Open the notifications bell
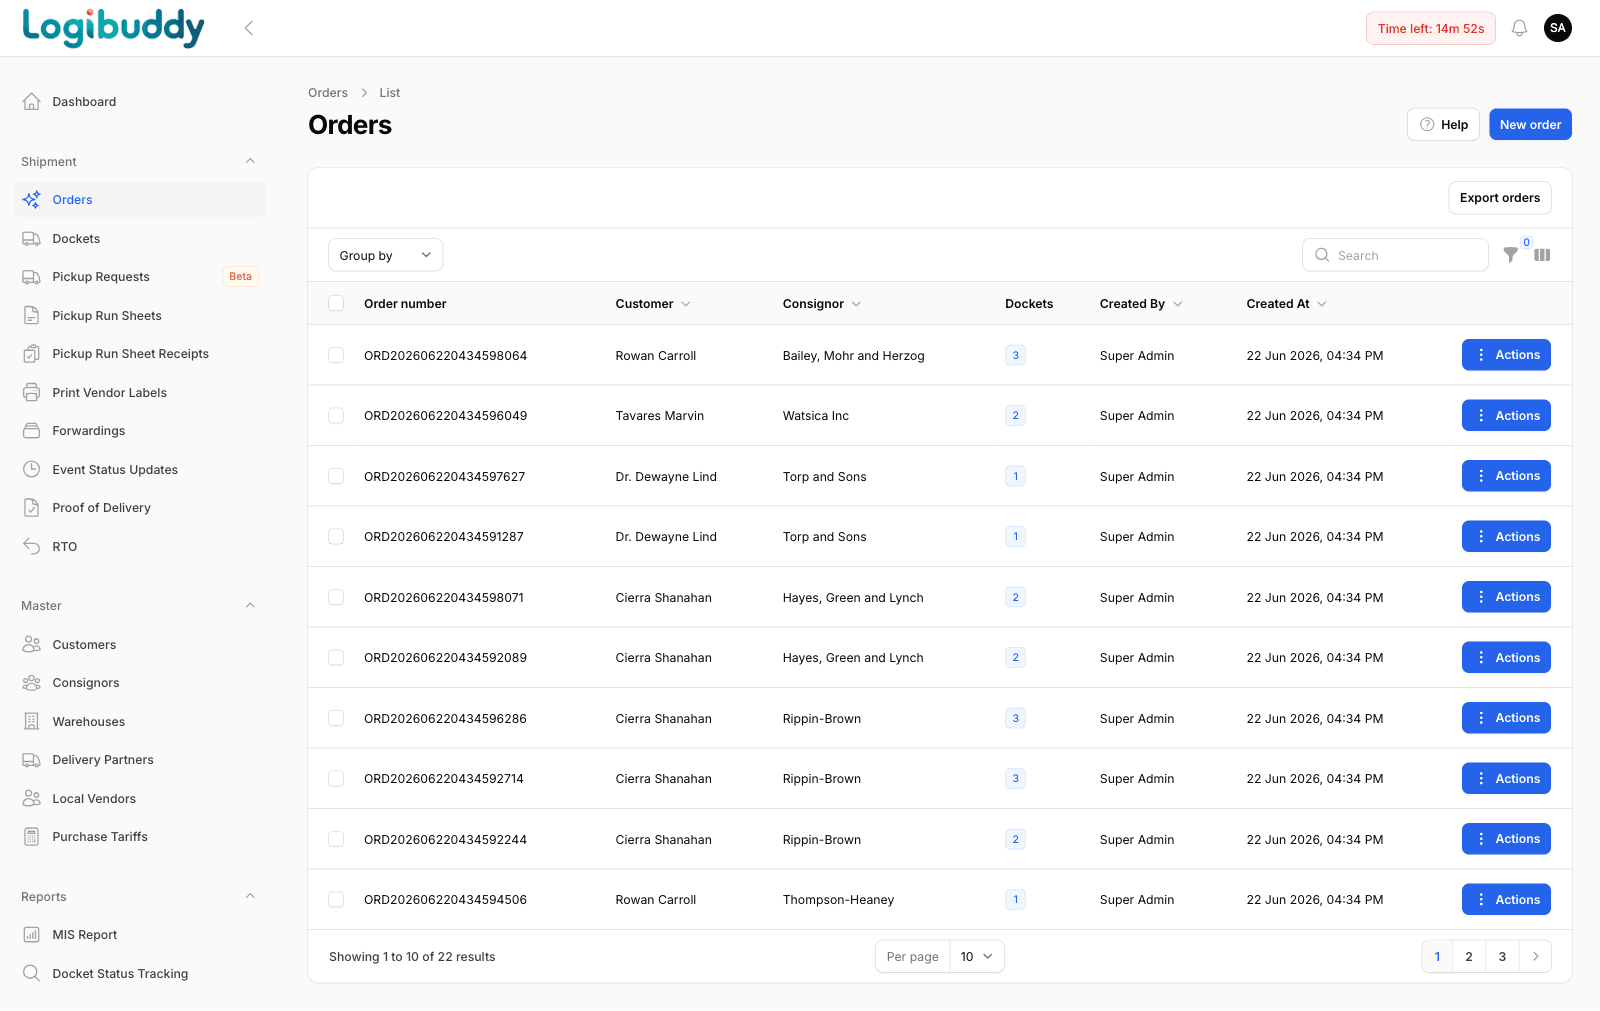 click(x=1519, y=28)
